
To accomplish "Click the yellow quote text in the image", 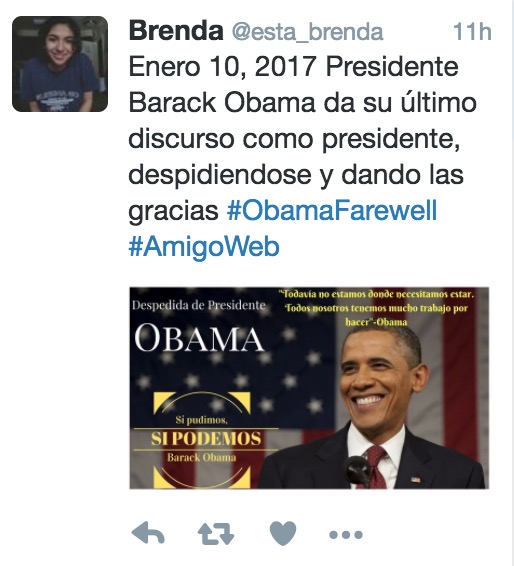I will point(376,308).
